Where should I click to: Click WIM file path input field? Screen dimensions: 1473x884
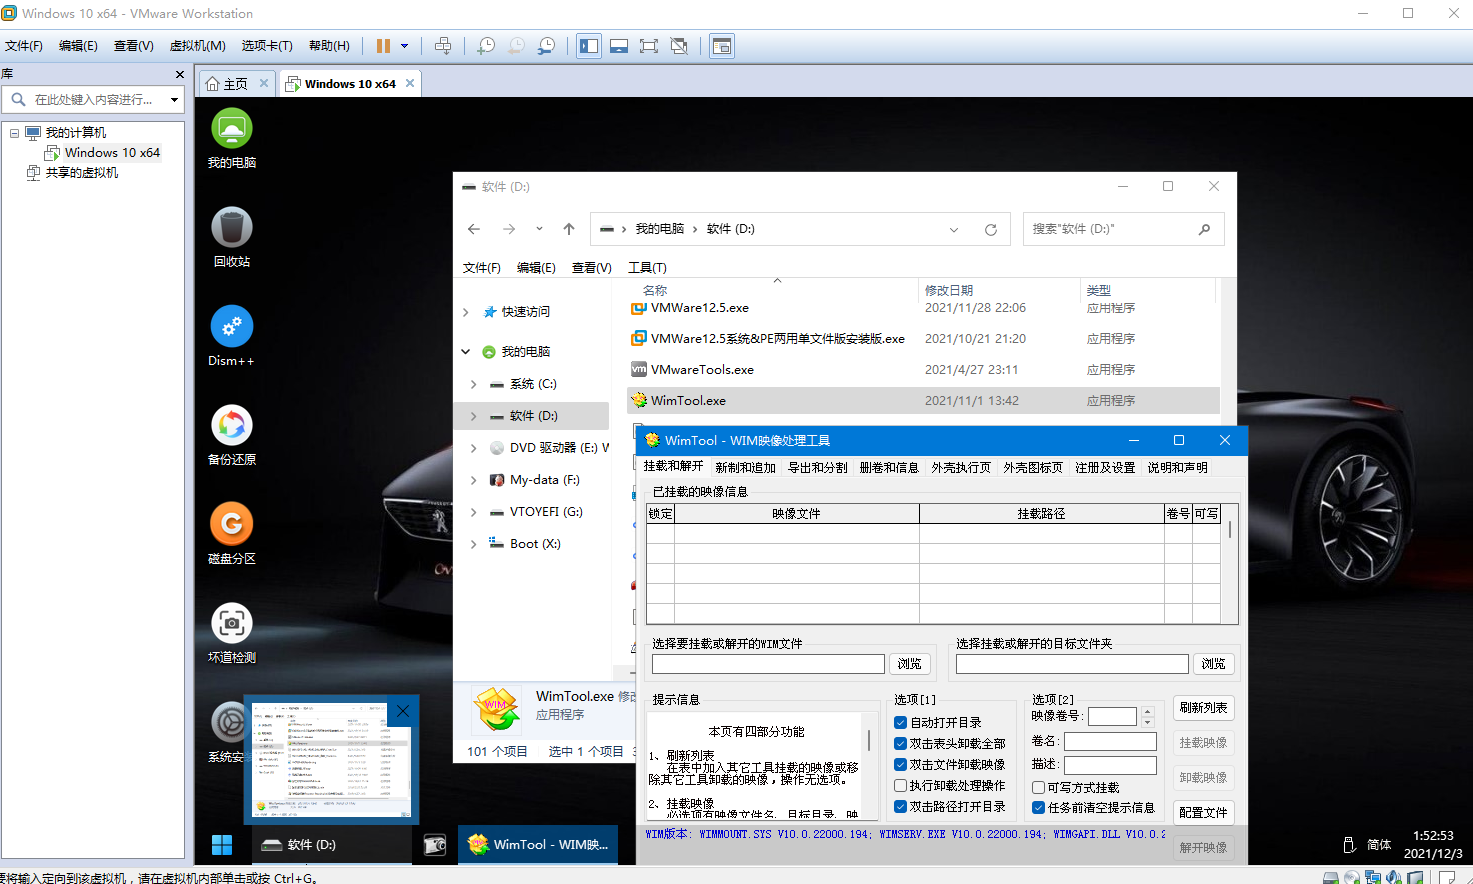[x=768, y=664]
